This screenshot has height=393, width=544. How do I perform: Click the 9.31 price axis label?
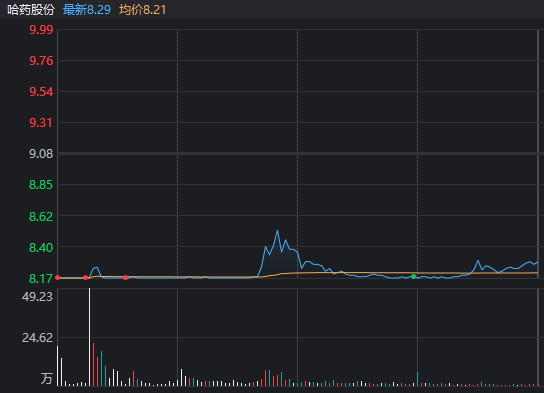pyautogui.click(x=41, y=123)
